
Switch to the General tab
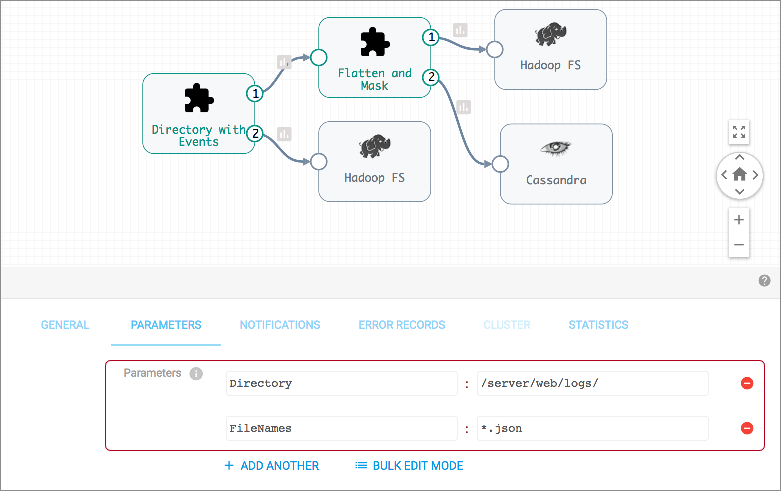coord(65,325)
